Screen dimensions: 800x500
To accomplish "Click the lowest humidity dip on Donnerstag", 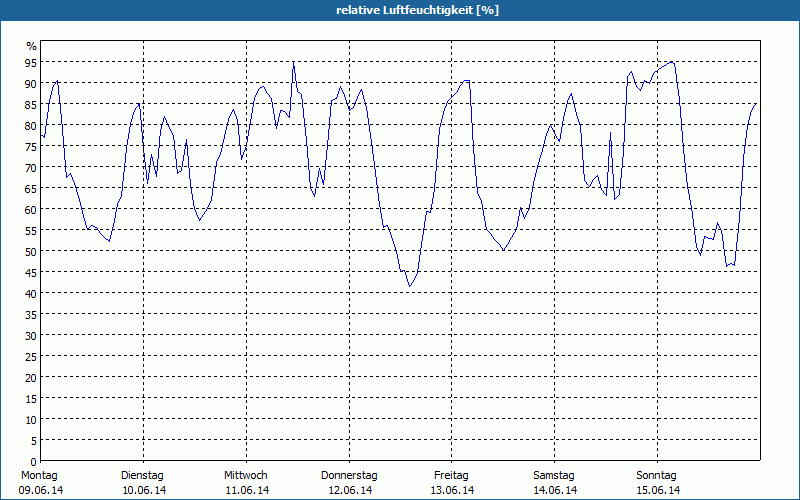I will click(x=409, y=286).
